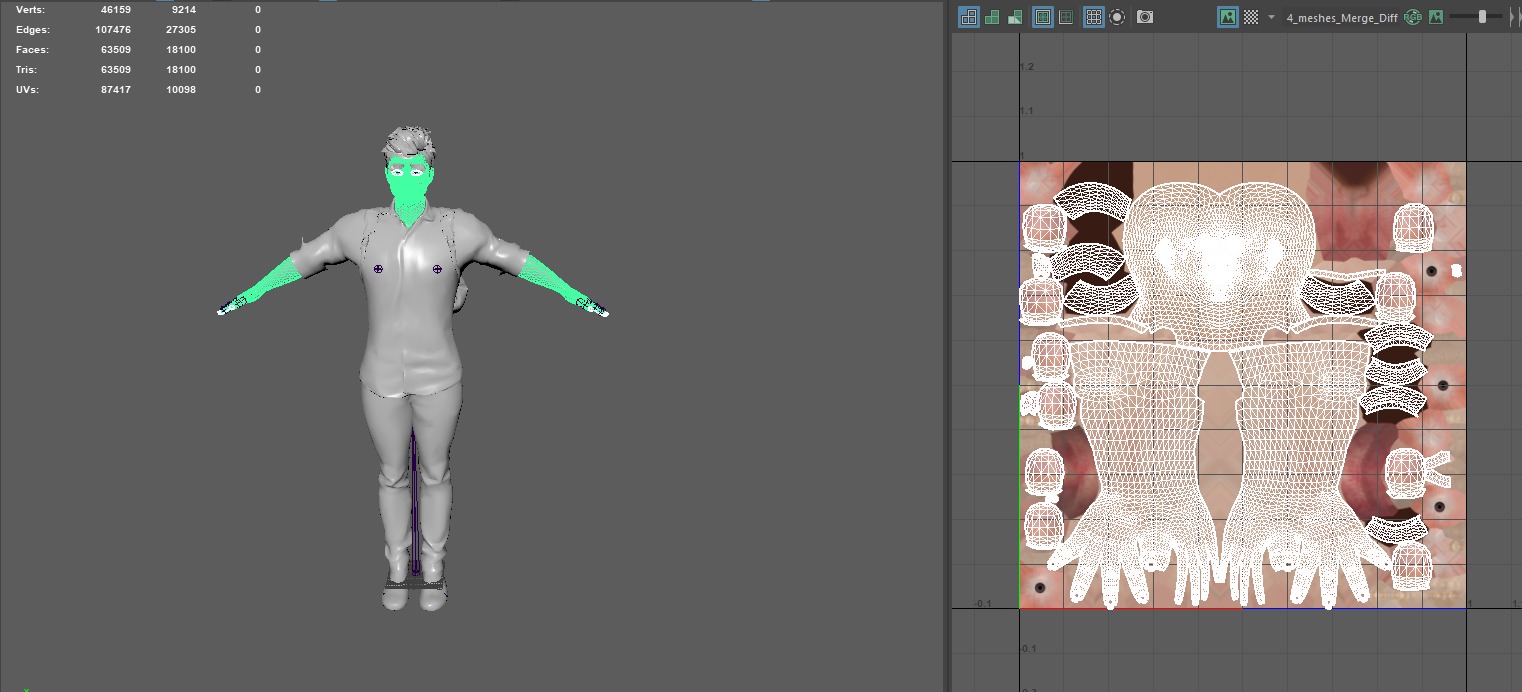1522x692 pixels.
Task: Click the UVs count 87417
Action: pos(116,90)
